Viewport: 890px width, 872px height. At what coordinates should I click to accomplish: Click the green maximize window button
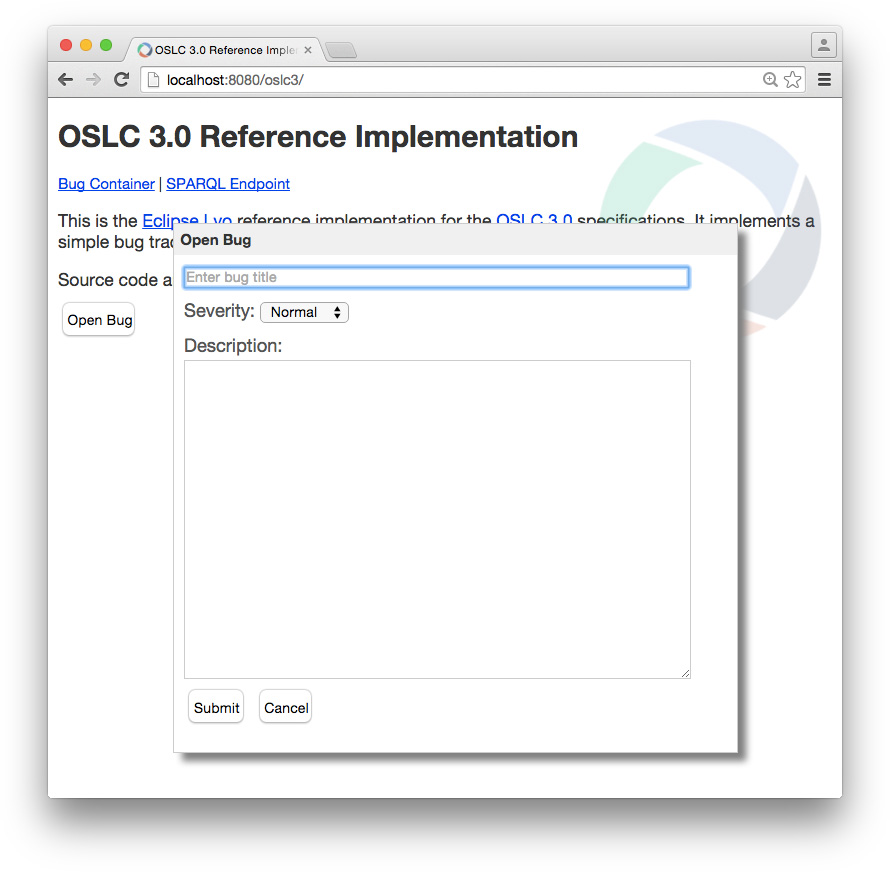(x=106, y=45)
